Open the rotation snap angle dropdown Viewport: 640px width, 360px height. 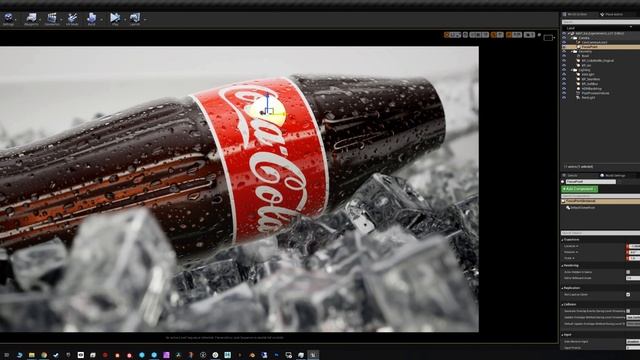coord(517,35)
